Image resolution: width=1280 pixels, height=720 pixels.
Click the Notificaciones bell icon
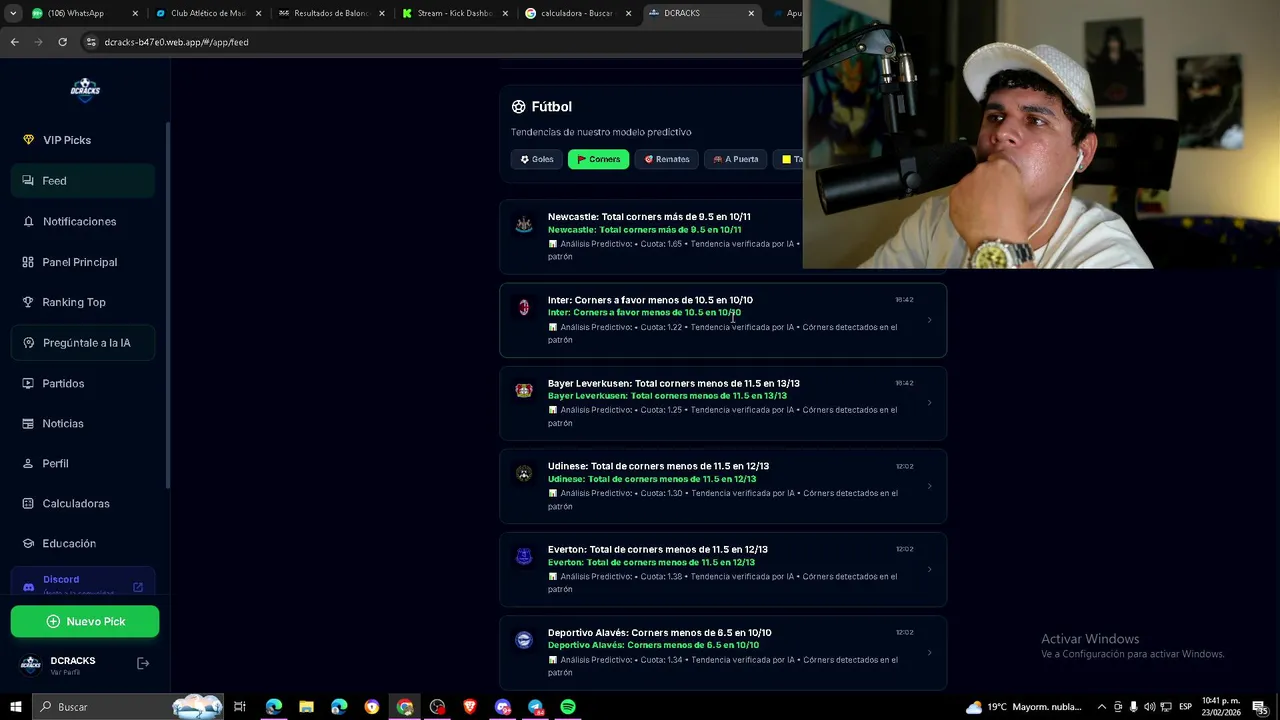coord(28,221)
